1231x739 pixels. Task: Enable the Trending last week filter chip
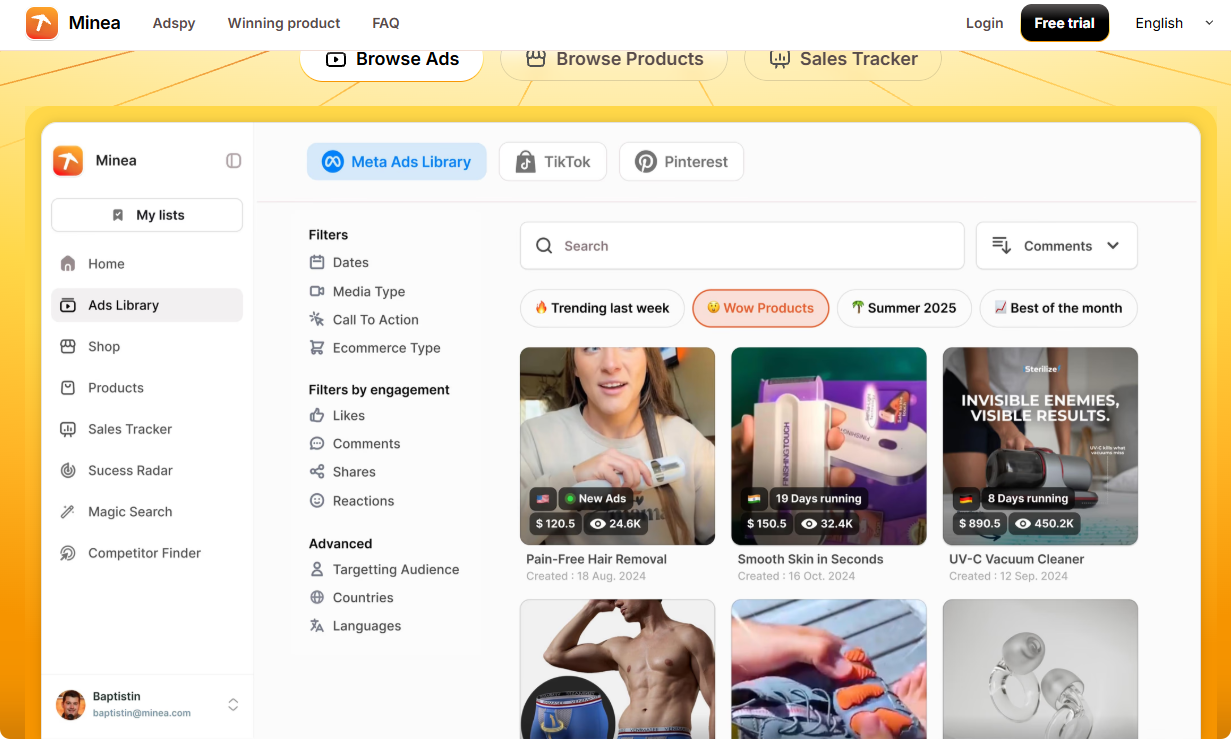click(602, 308)
